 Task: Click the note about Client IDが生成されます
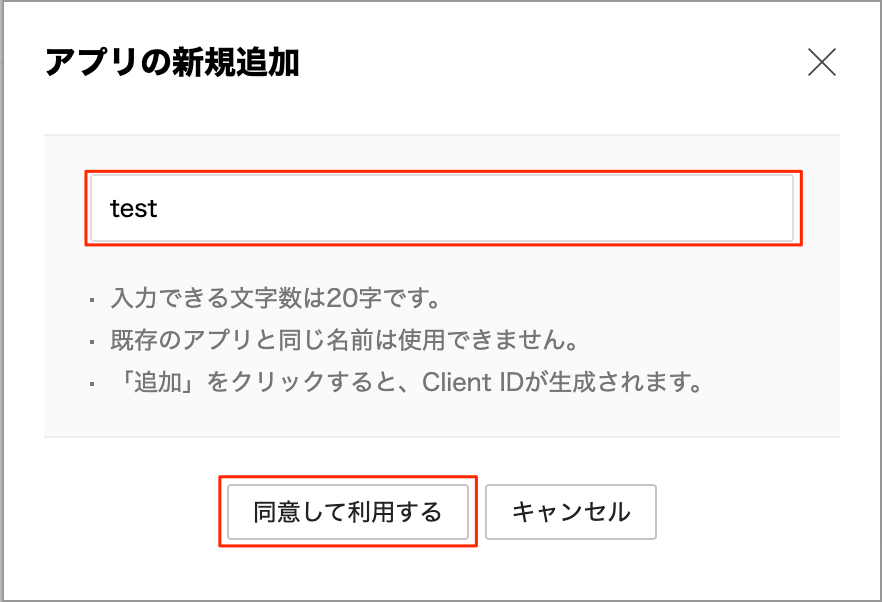click(404, 383)
